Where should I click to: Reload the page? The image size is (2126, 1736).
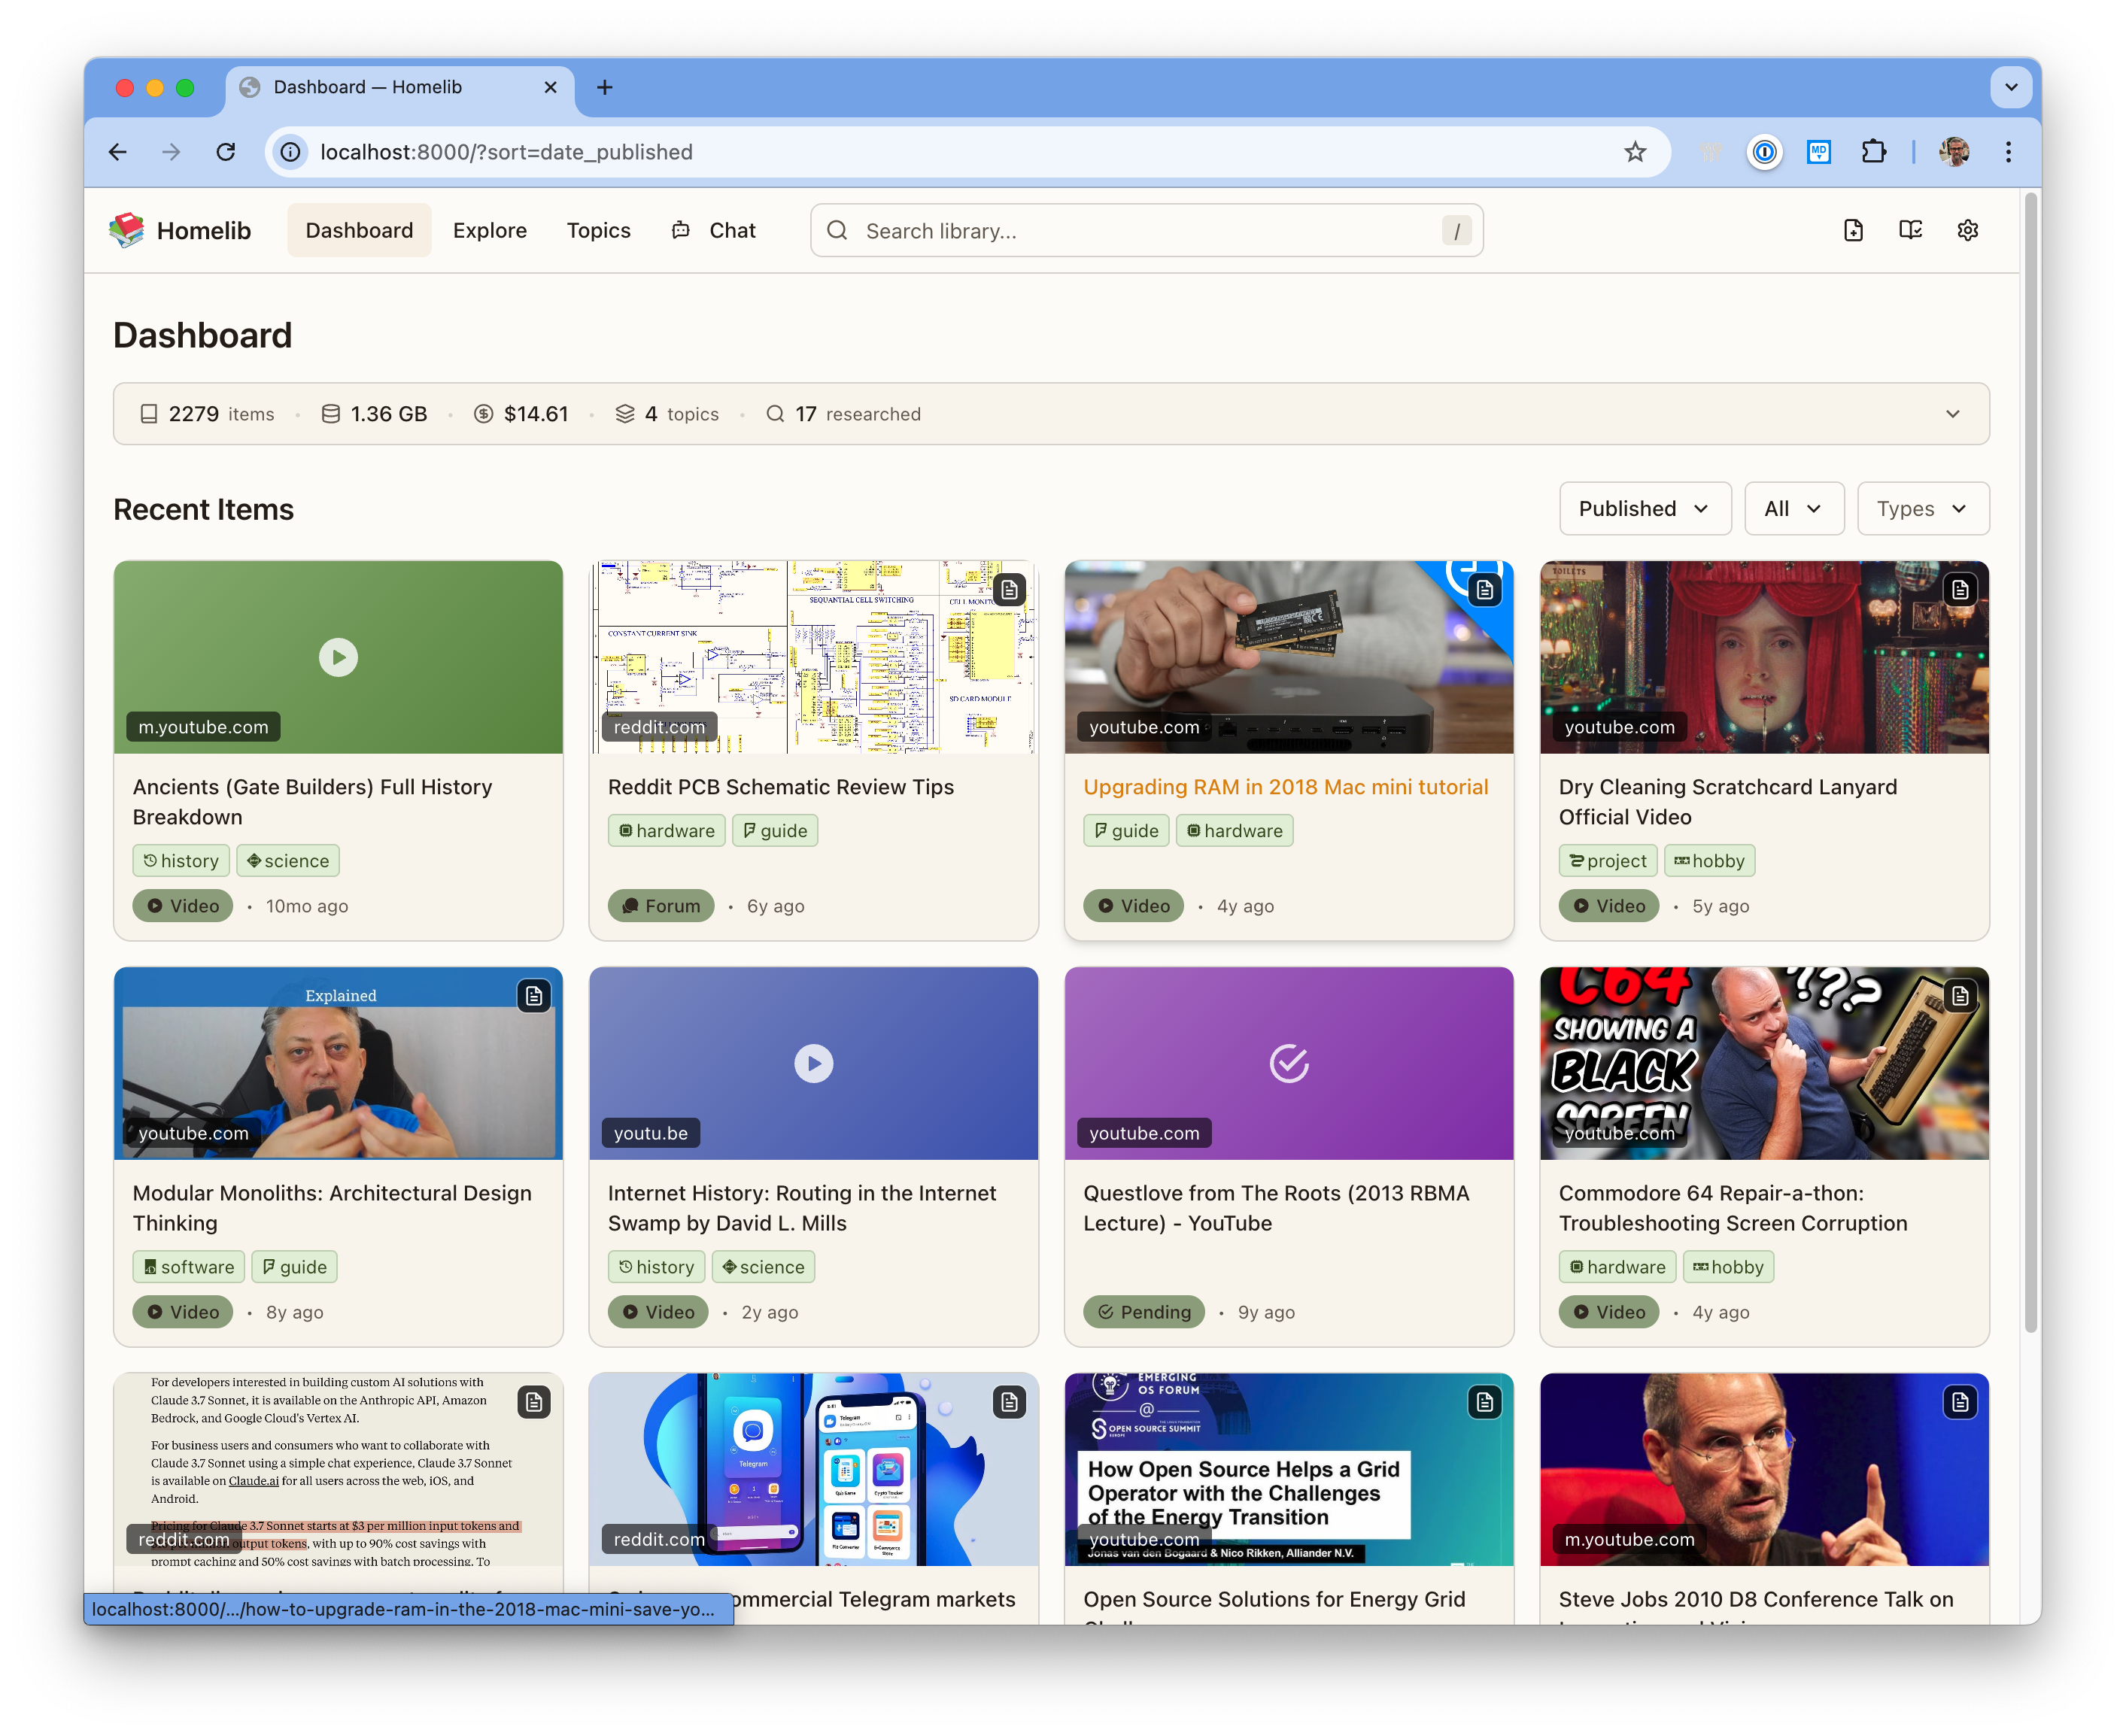point(226,152)
